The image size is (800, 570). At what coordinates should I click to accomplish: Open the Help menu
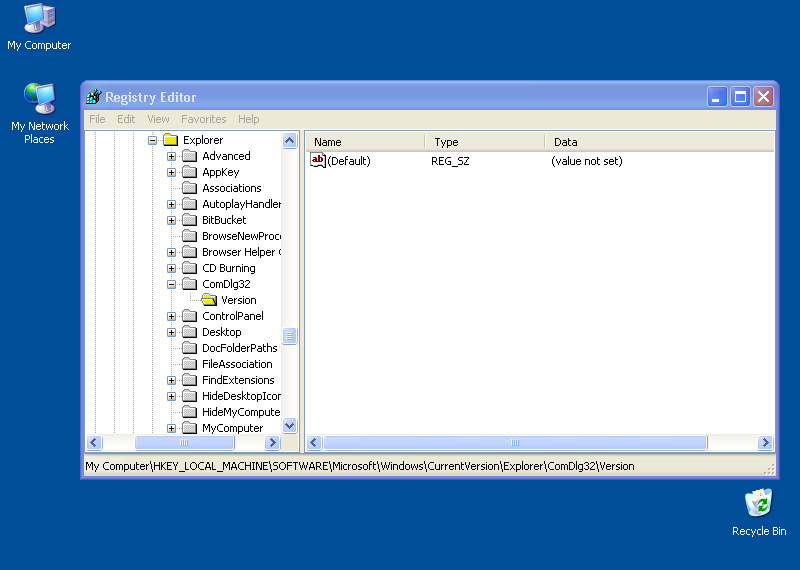(248, 119)
